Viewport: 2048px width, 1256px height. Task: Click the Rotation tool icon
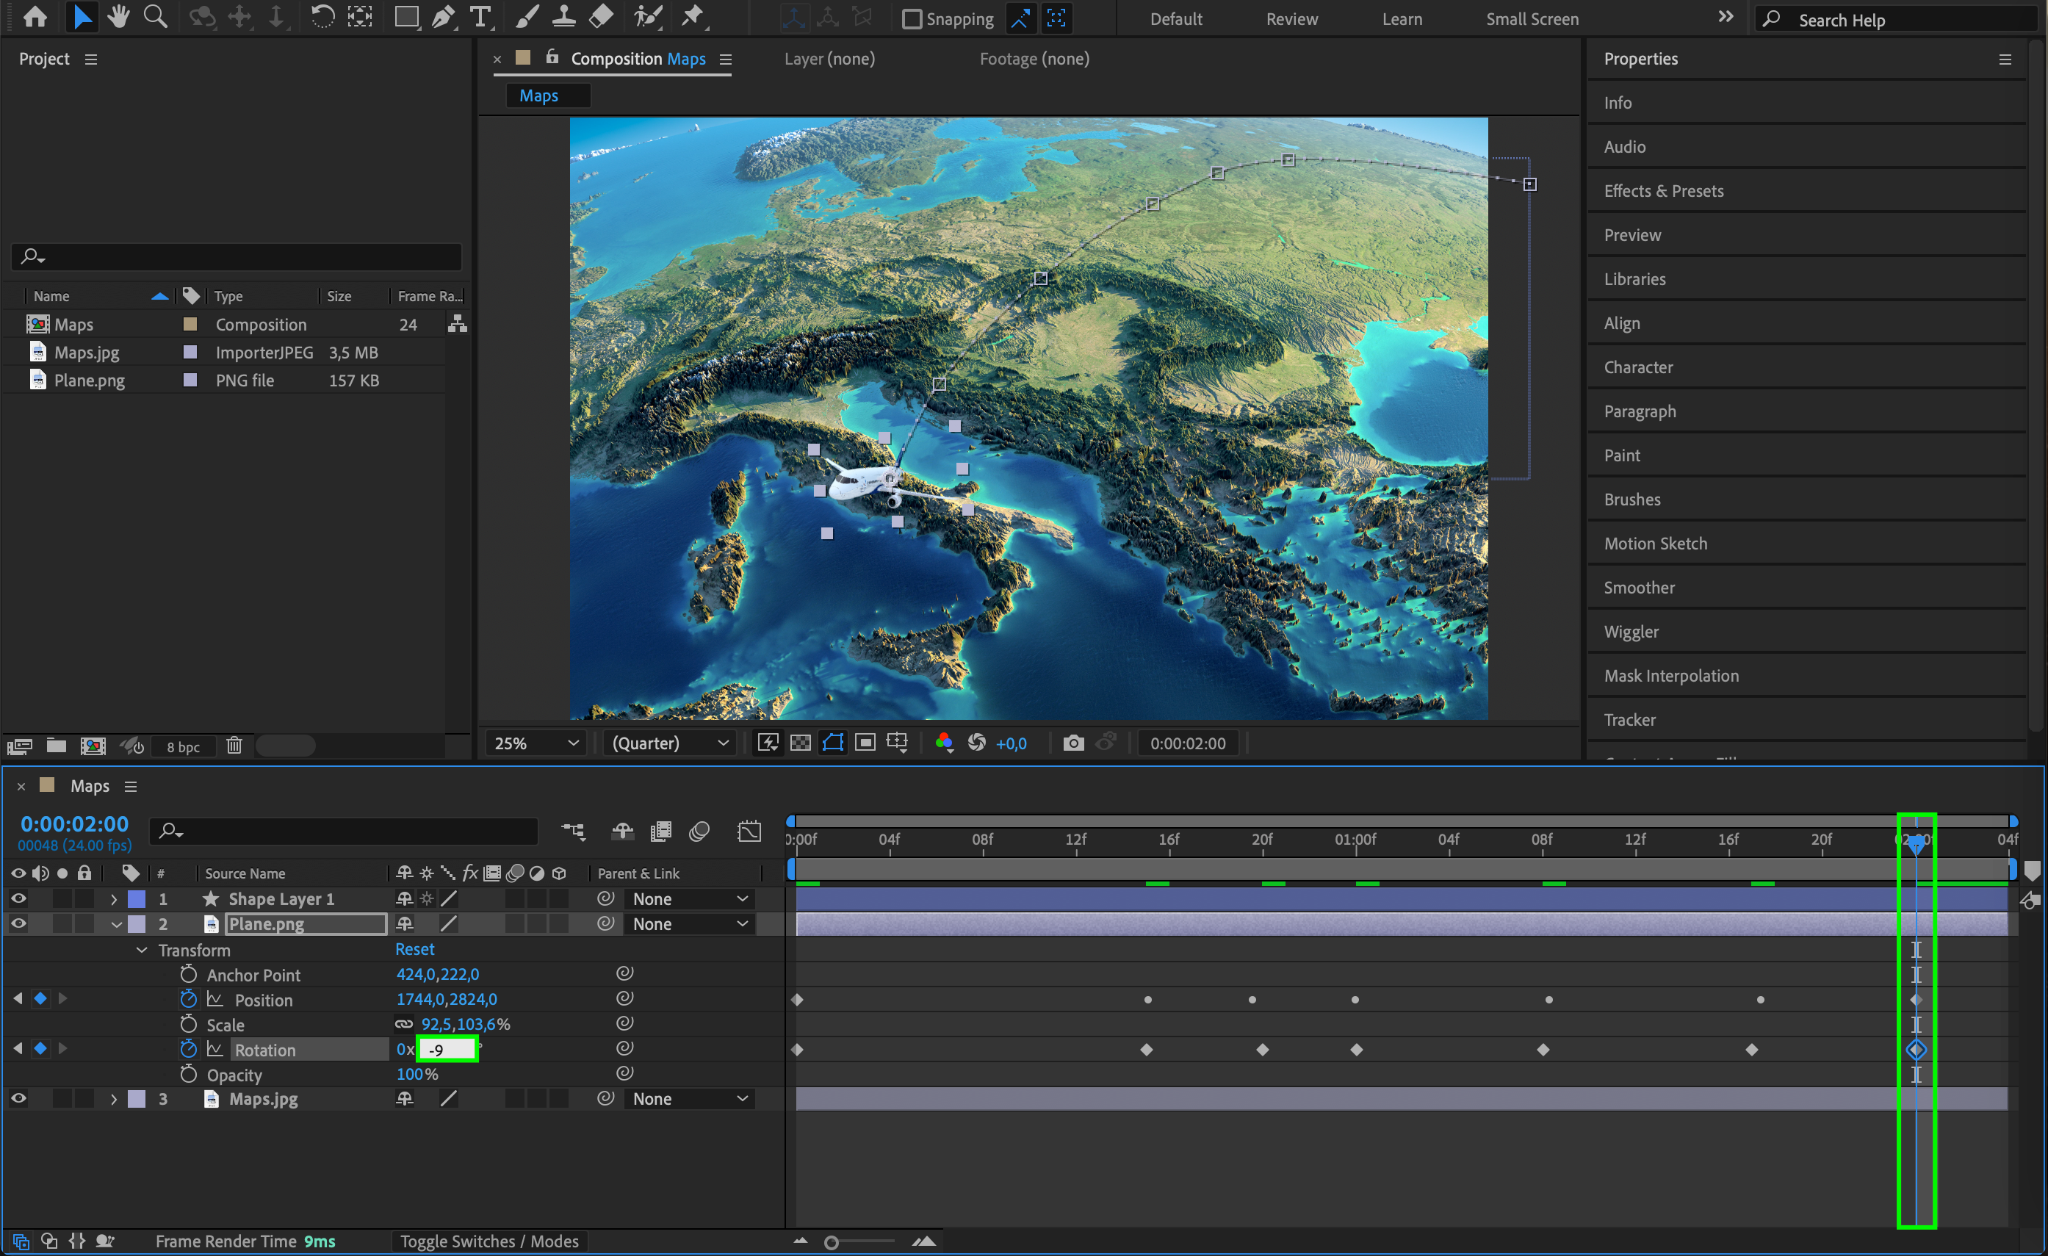click(322, 17)
